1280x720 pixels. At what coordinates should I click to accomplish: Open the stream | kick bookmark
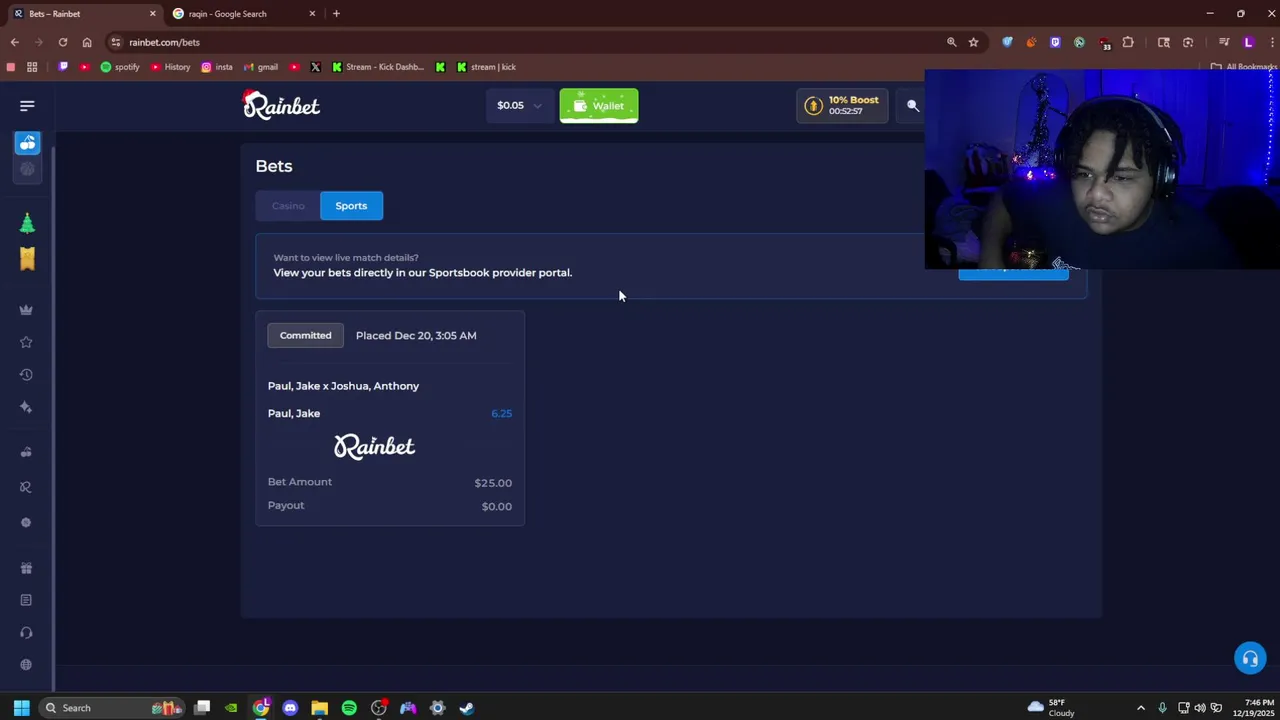click(486, 67)
